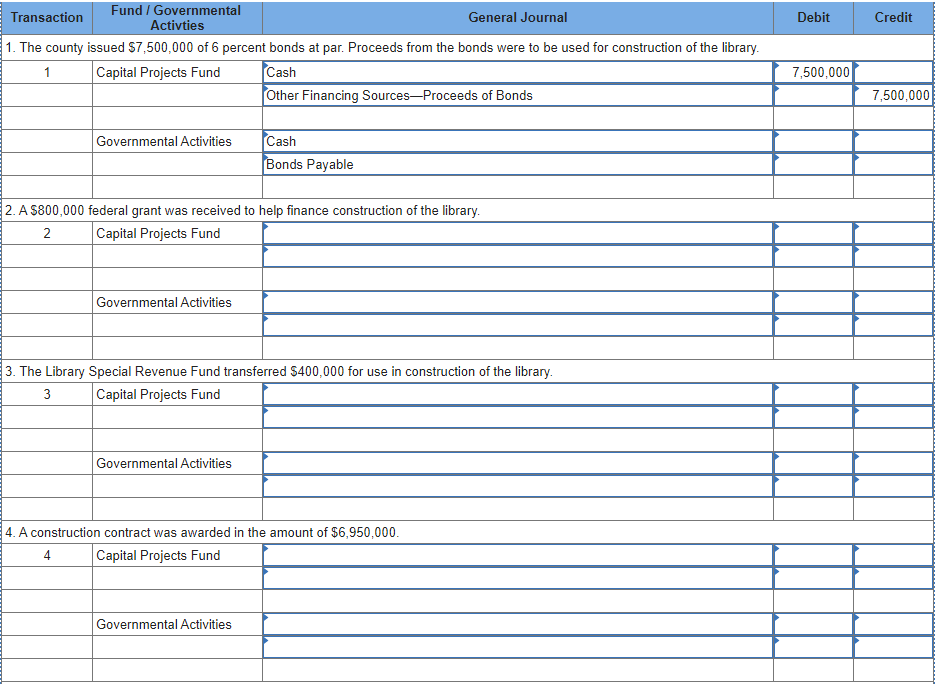Viewport: 935px width, 684px height.
Task: Click credit field for transaction 4 Governmental Activities second row
Action: tap(893, 647)
